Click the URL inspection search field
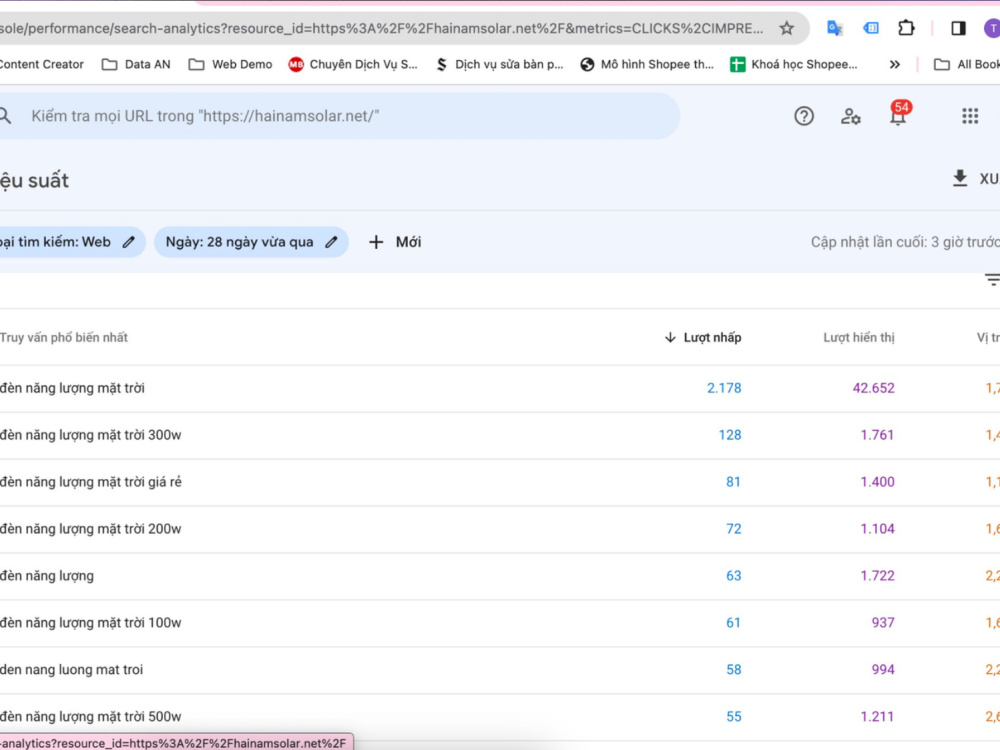The width and height of the screenshot is (1000, 750). pyautogui.click(x=339, y=116)
